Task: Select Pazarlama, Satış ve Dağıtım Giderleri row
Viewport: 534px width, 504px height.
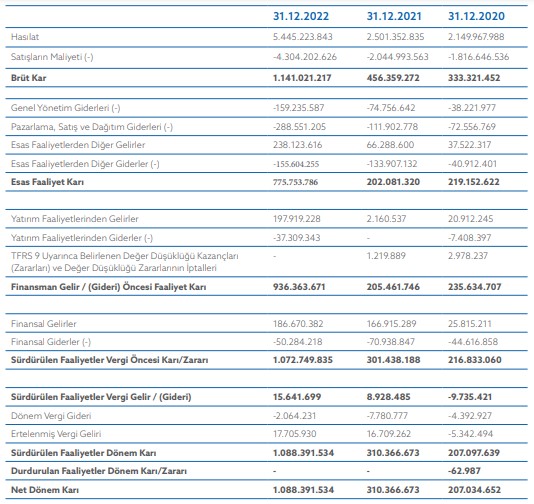Action: [267, 127]
